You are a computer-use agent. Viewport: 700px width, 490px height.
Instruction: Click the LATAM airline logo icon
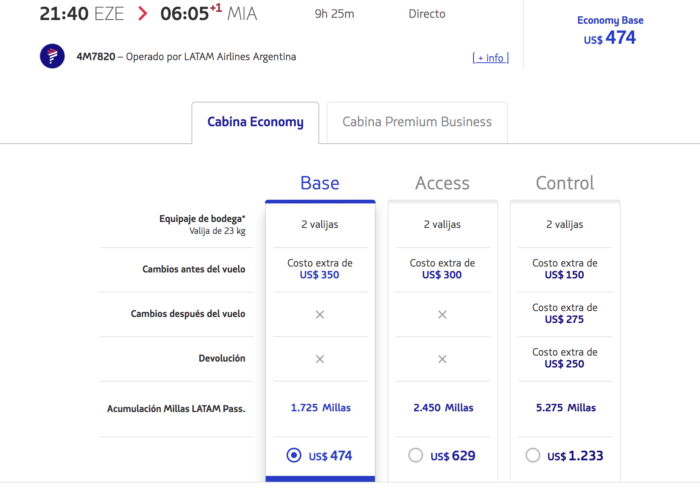[52, 56]
